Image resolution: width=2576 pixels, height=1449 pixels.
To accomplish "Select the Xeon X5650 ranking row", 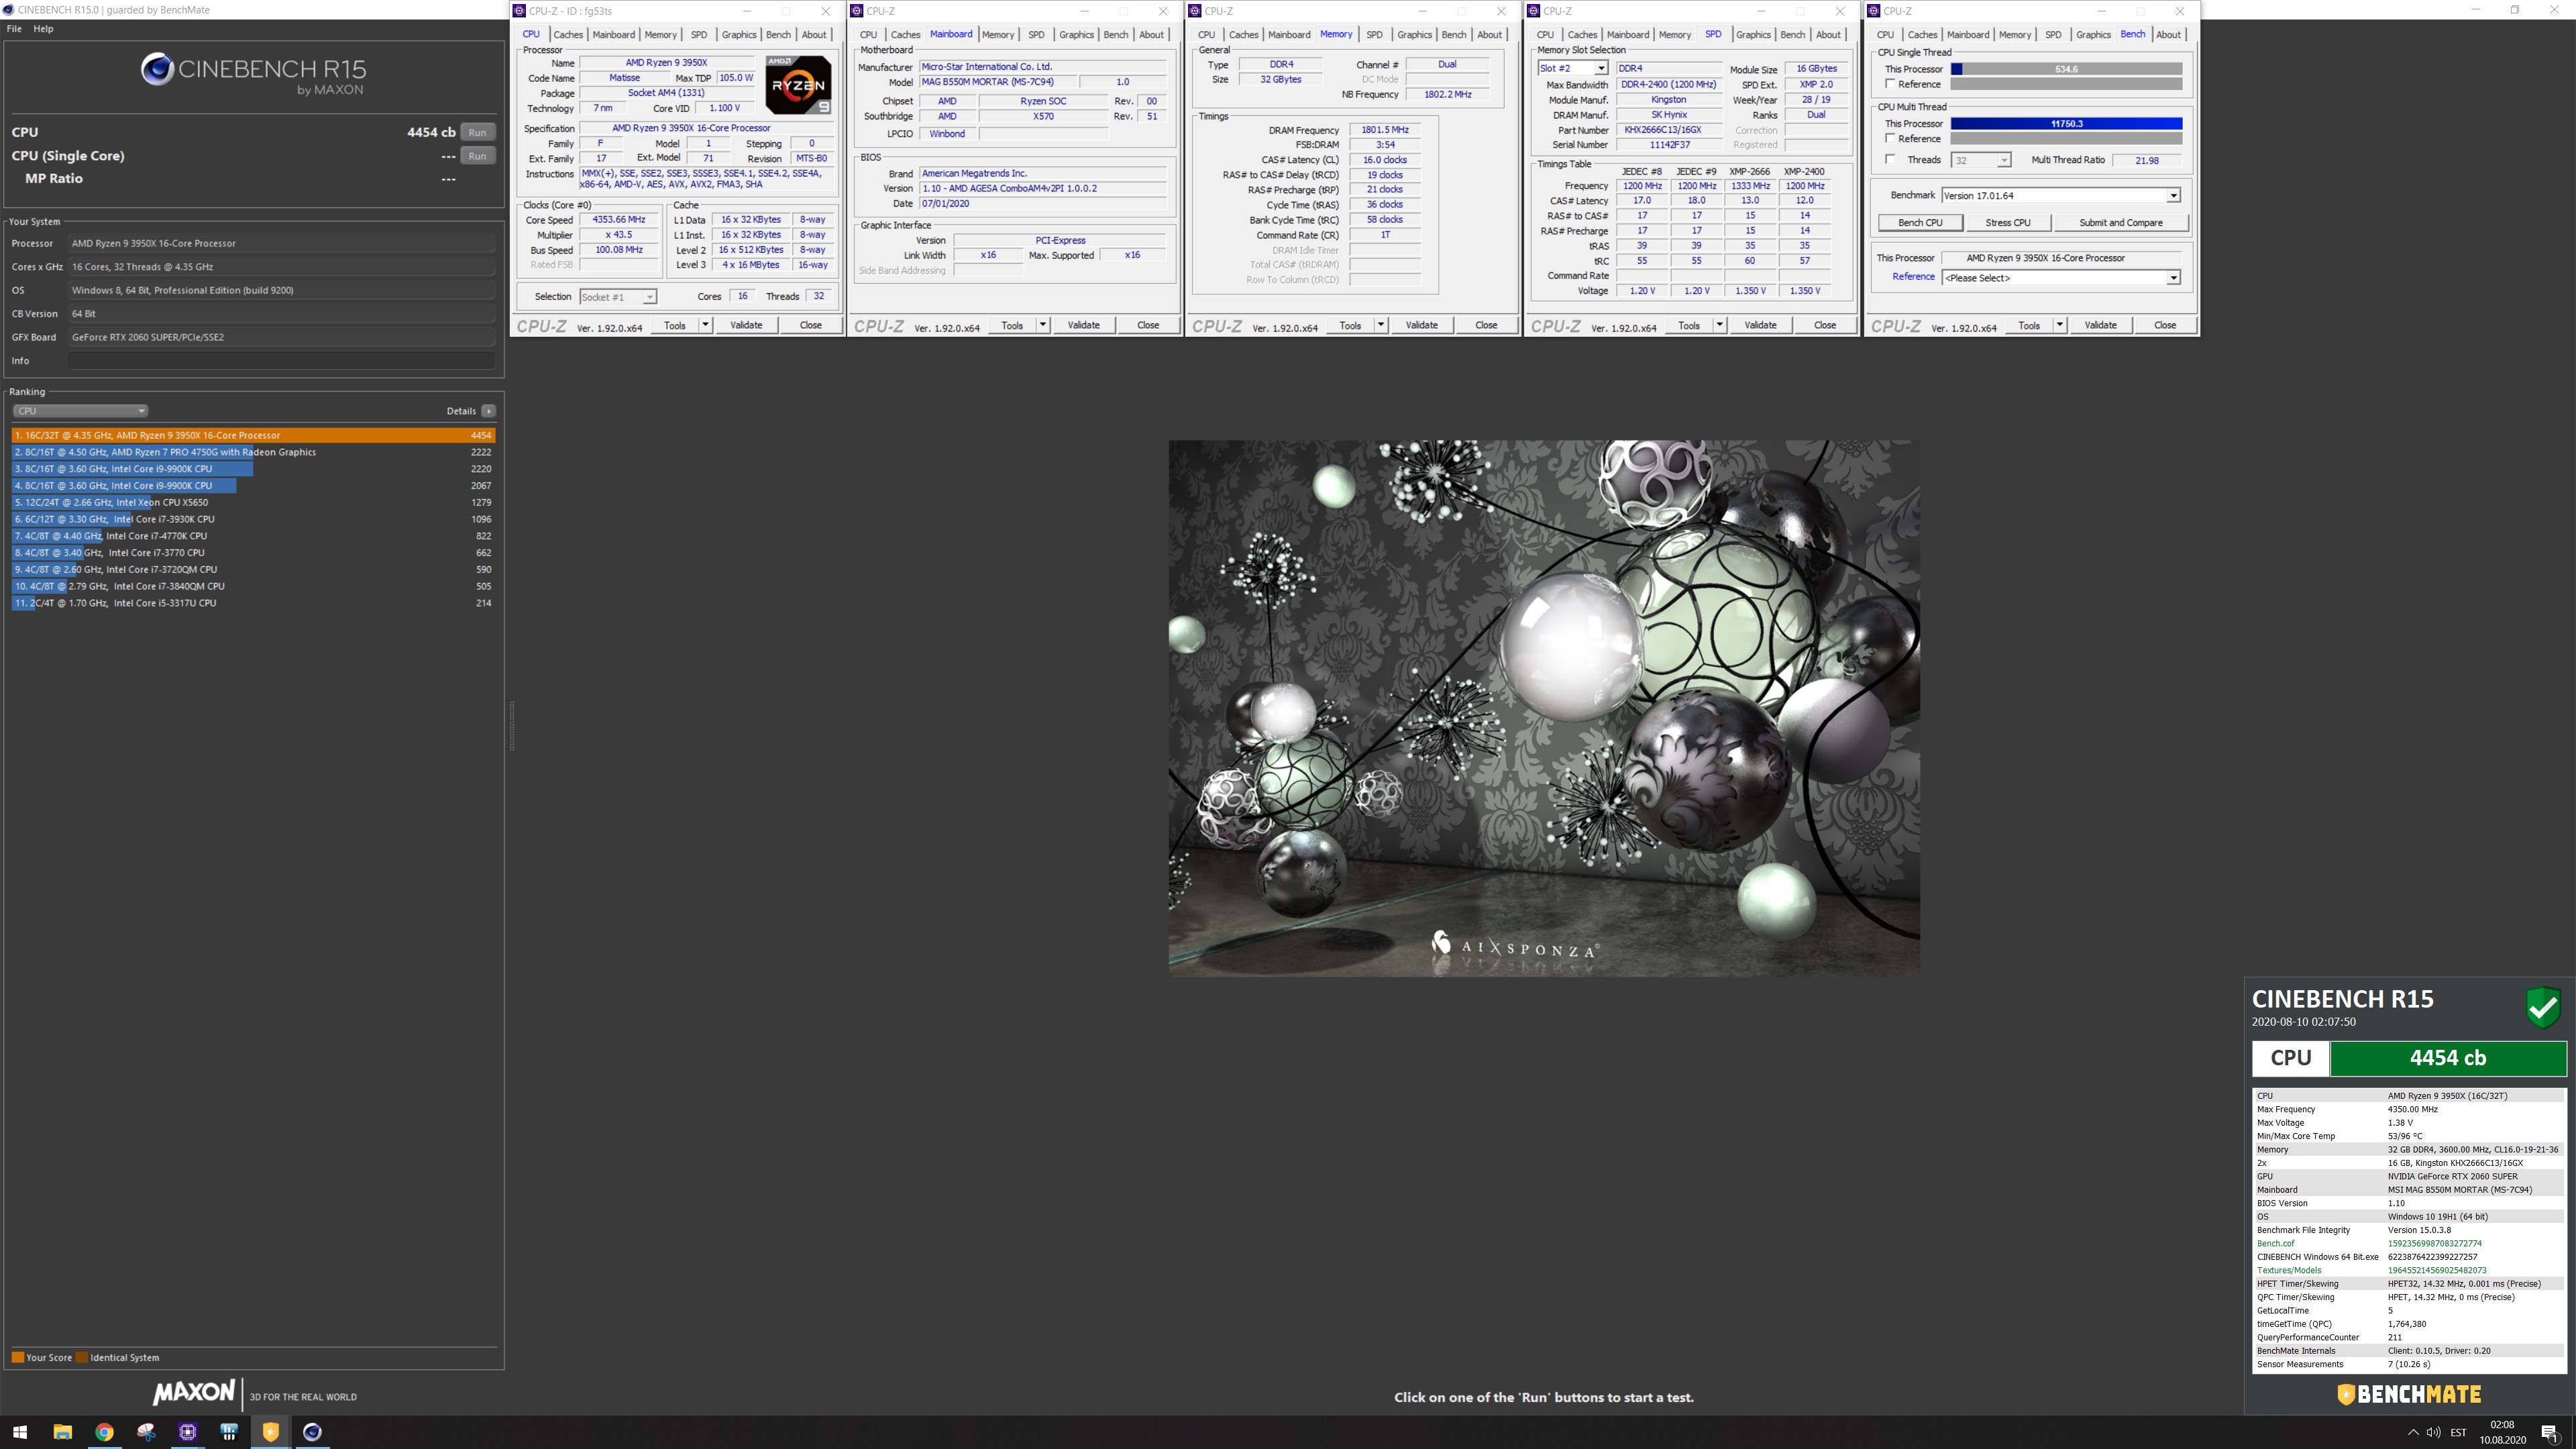I will click(x=253, y=502).
